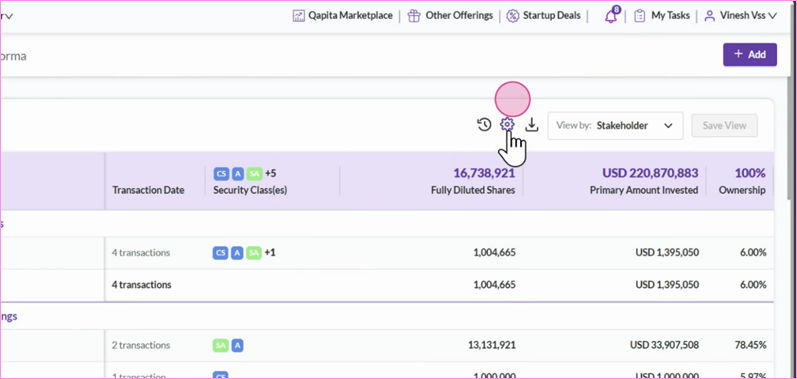
Task: Click the A badge in header row
Action: (x=238, y=174)
